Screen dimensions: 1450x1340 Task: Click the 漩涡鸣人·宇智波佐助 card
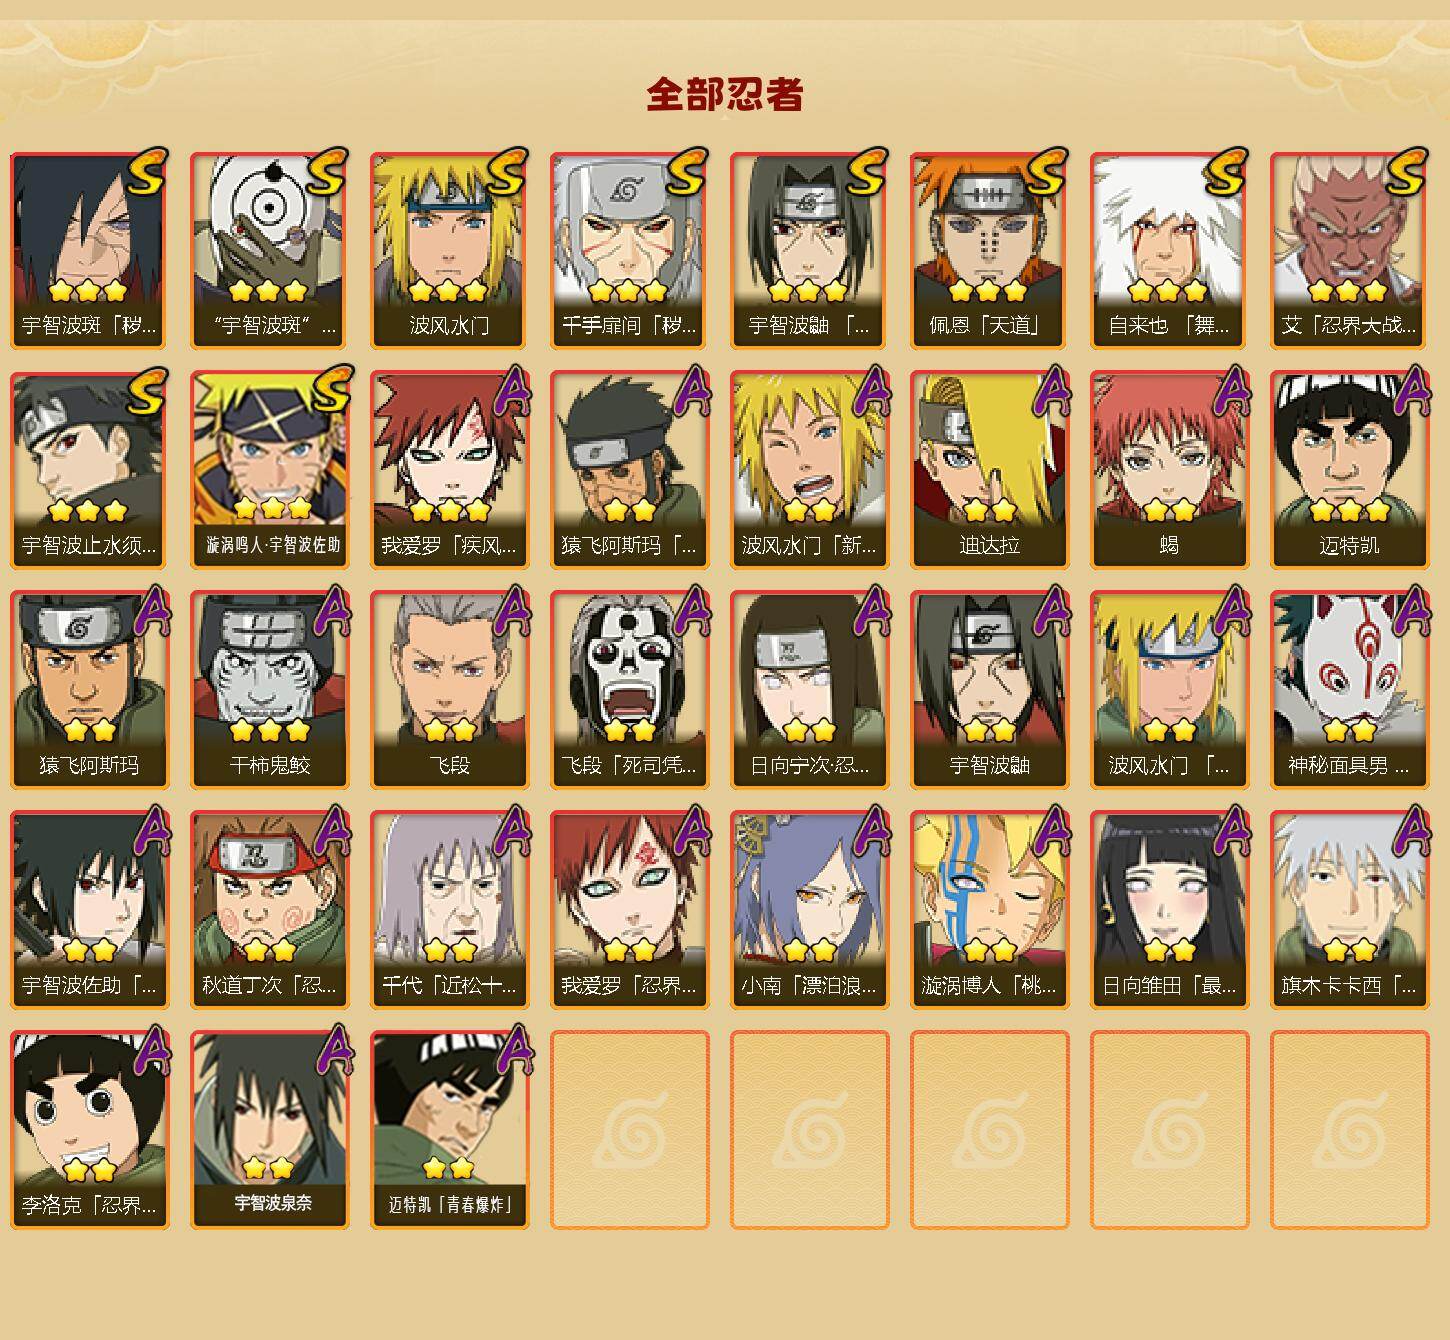tap(269, 470)
